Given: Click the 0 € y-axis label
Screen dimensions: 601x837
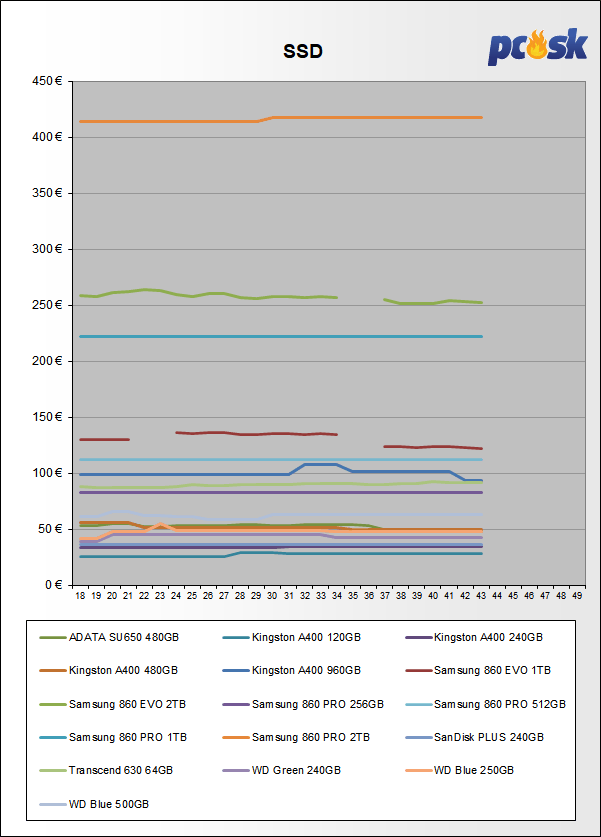Looking at the screenshot, I should [53, 585].
